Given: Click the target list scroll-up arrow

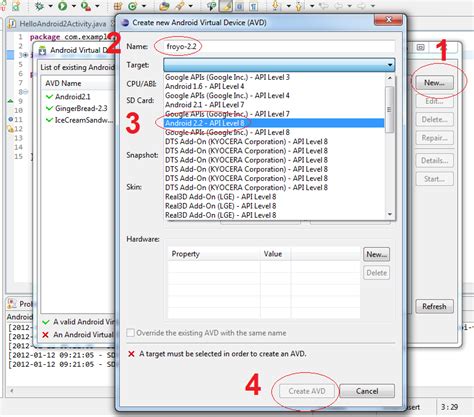Looking at the screenshot, I should coord(389,78).
